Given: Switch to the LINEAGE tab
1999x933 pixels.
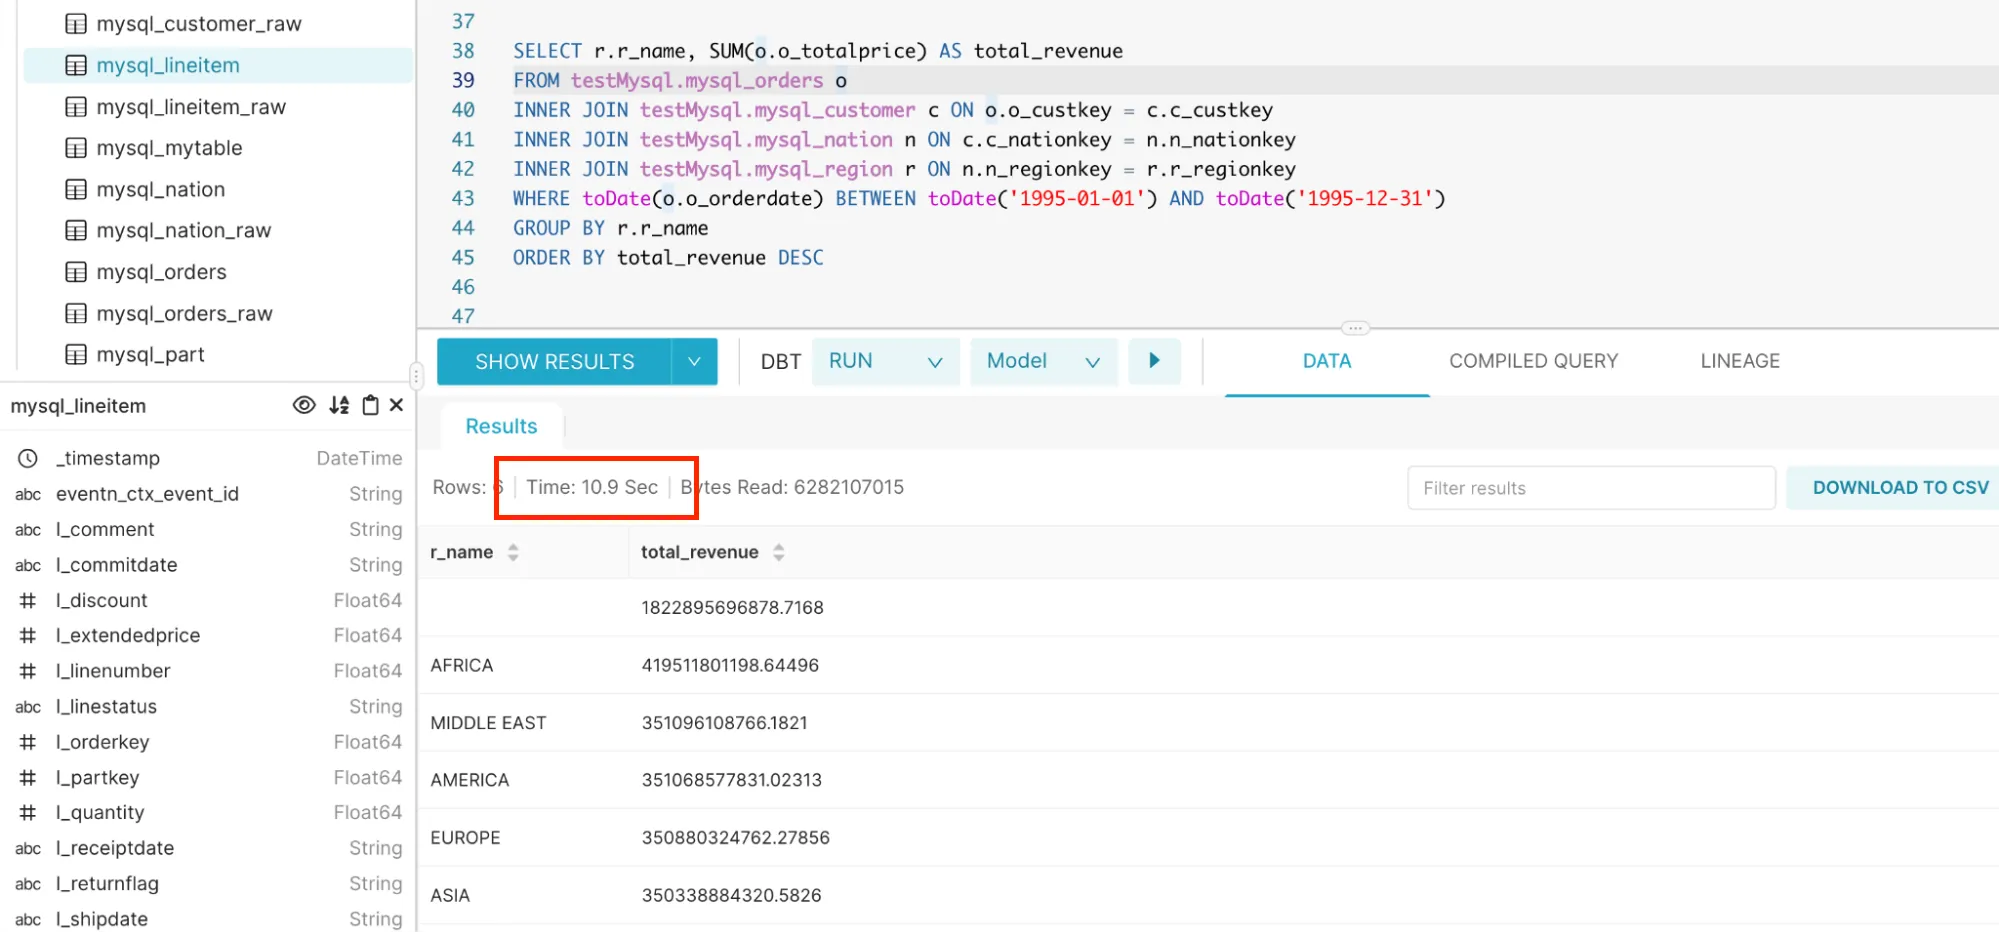Looking at the screenshot, I should 1740,361.
